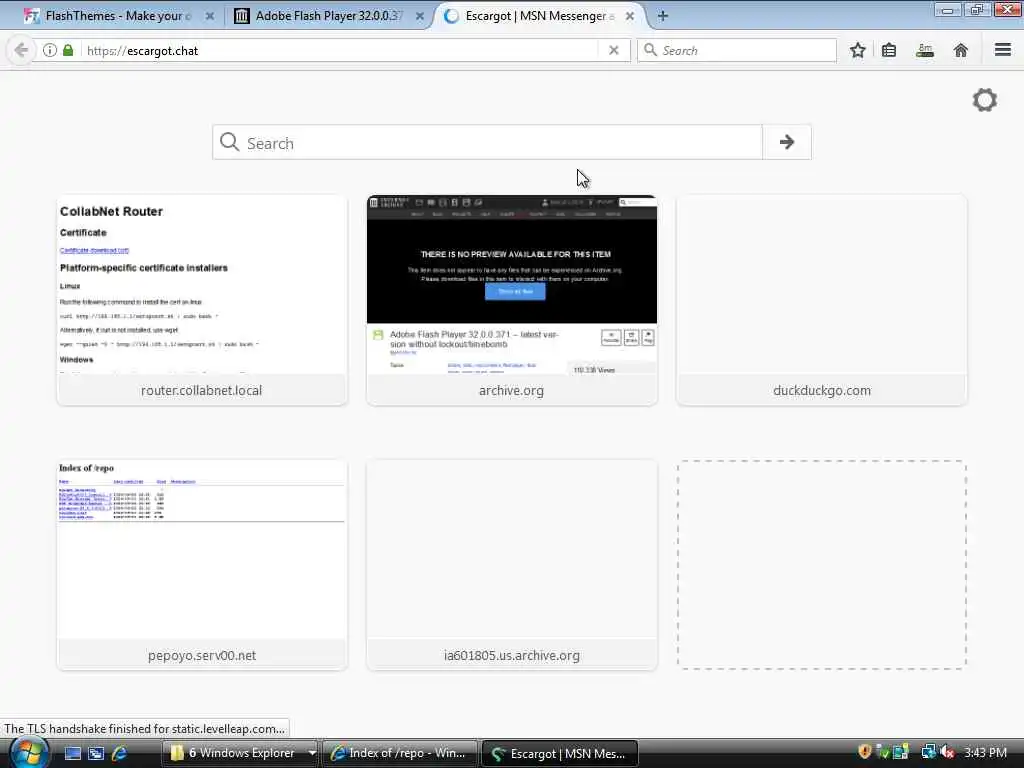Viewport: 1024px width, 768px height.
Task: Stop loading the page
Action: pyautogui.click(x=613, y=50)
